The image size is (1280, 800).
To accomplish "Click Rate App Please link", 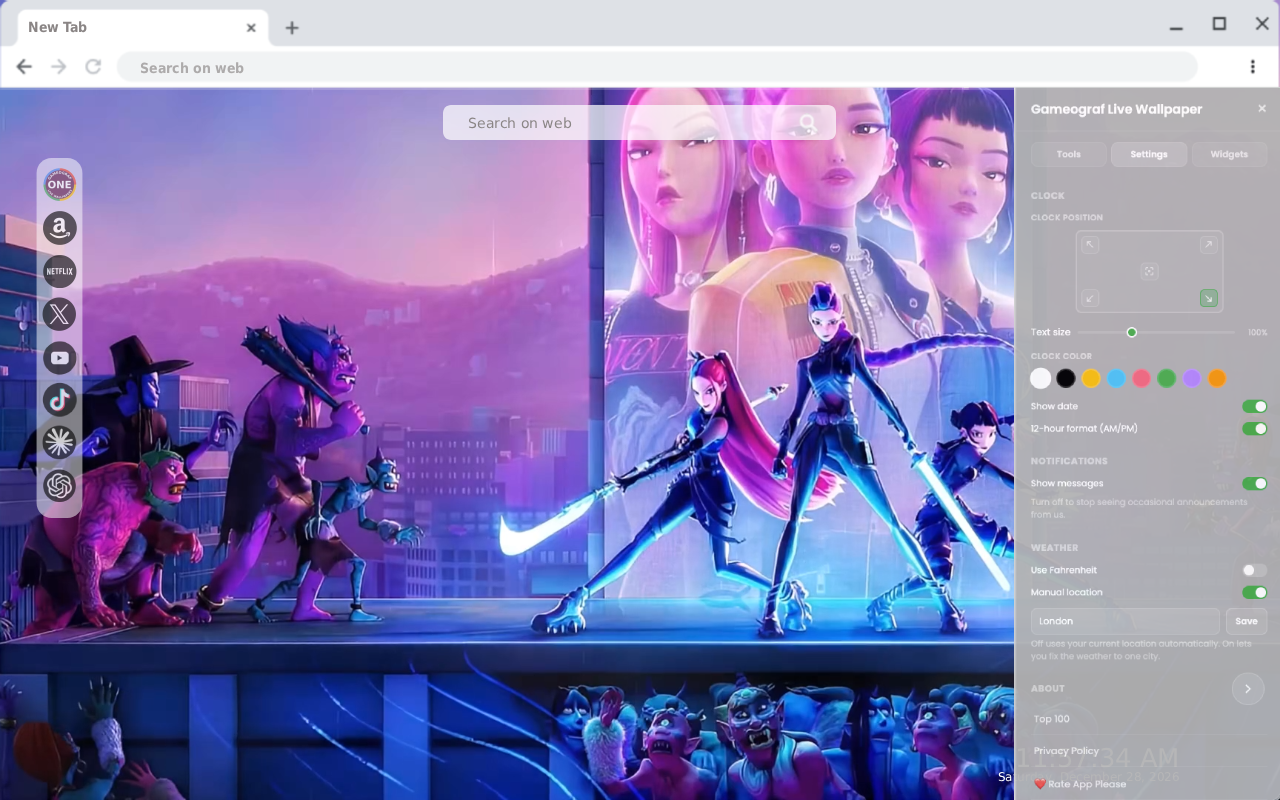I will coord(1080,784).
